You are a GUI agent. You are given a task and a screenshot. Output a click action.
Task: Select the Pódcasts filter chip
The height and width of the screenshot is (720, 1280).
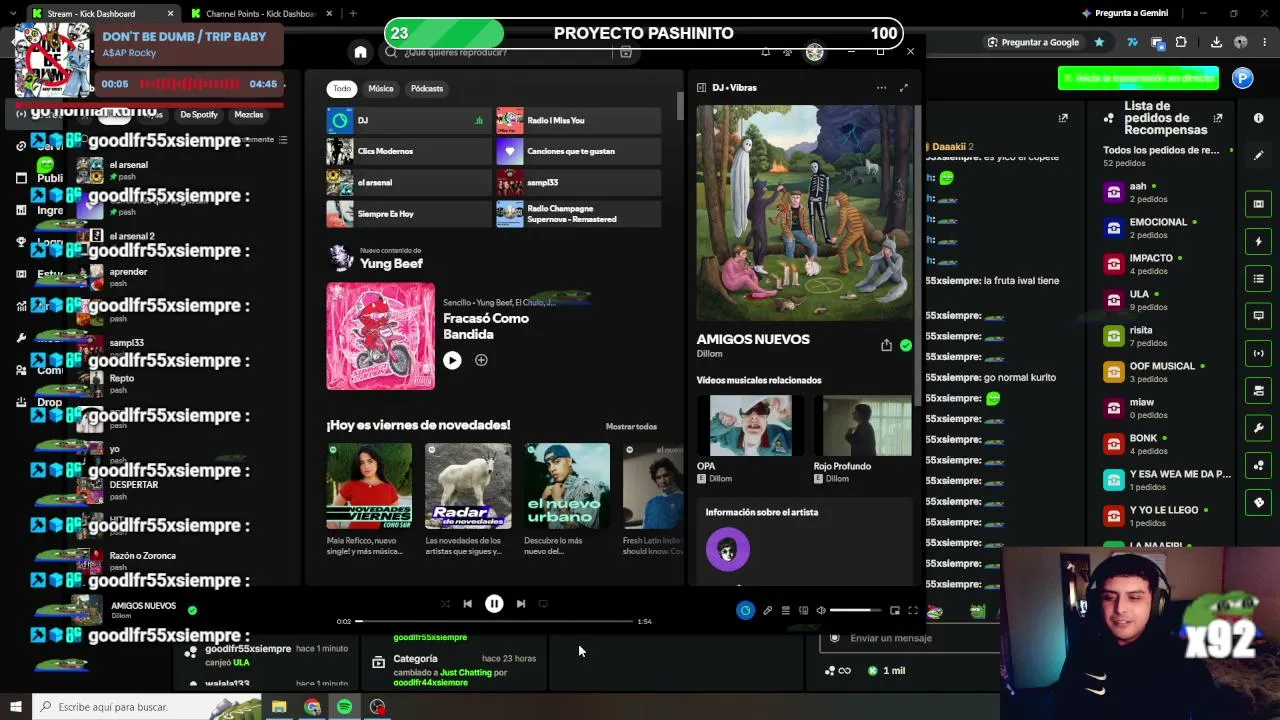click(x=427, y=89)
